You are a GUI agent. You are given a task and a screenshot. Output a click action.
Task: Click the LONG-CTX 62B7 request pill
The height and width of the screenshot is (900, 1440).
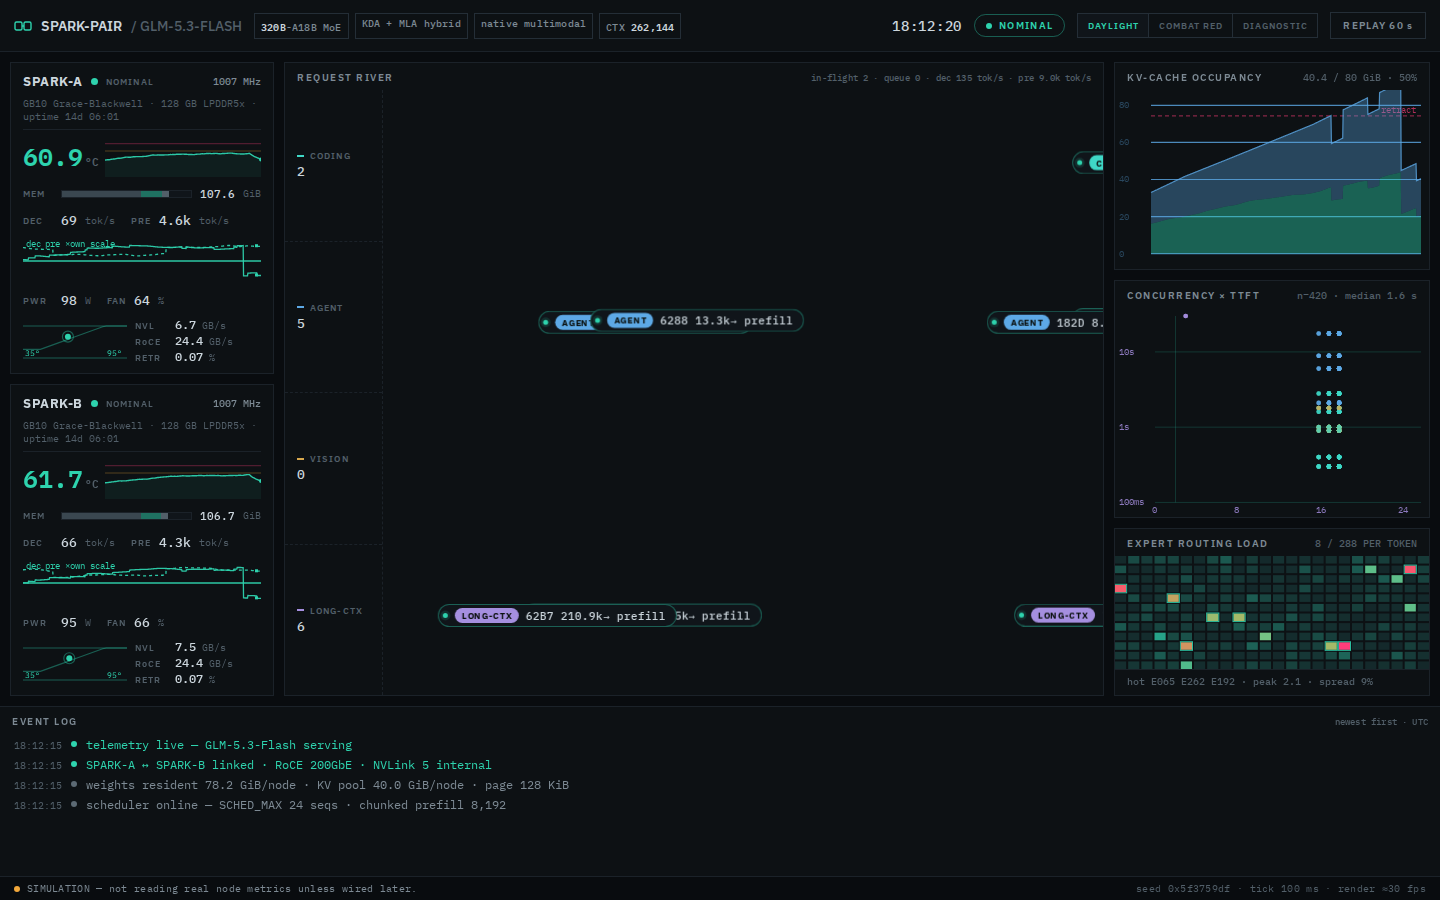pos(558,616)
